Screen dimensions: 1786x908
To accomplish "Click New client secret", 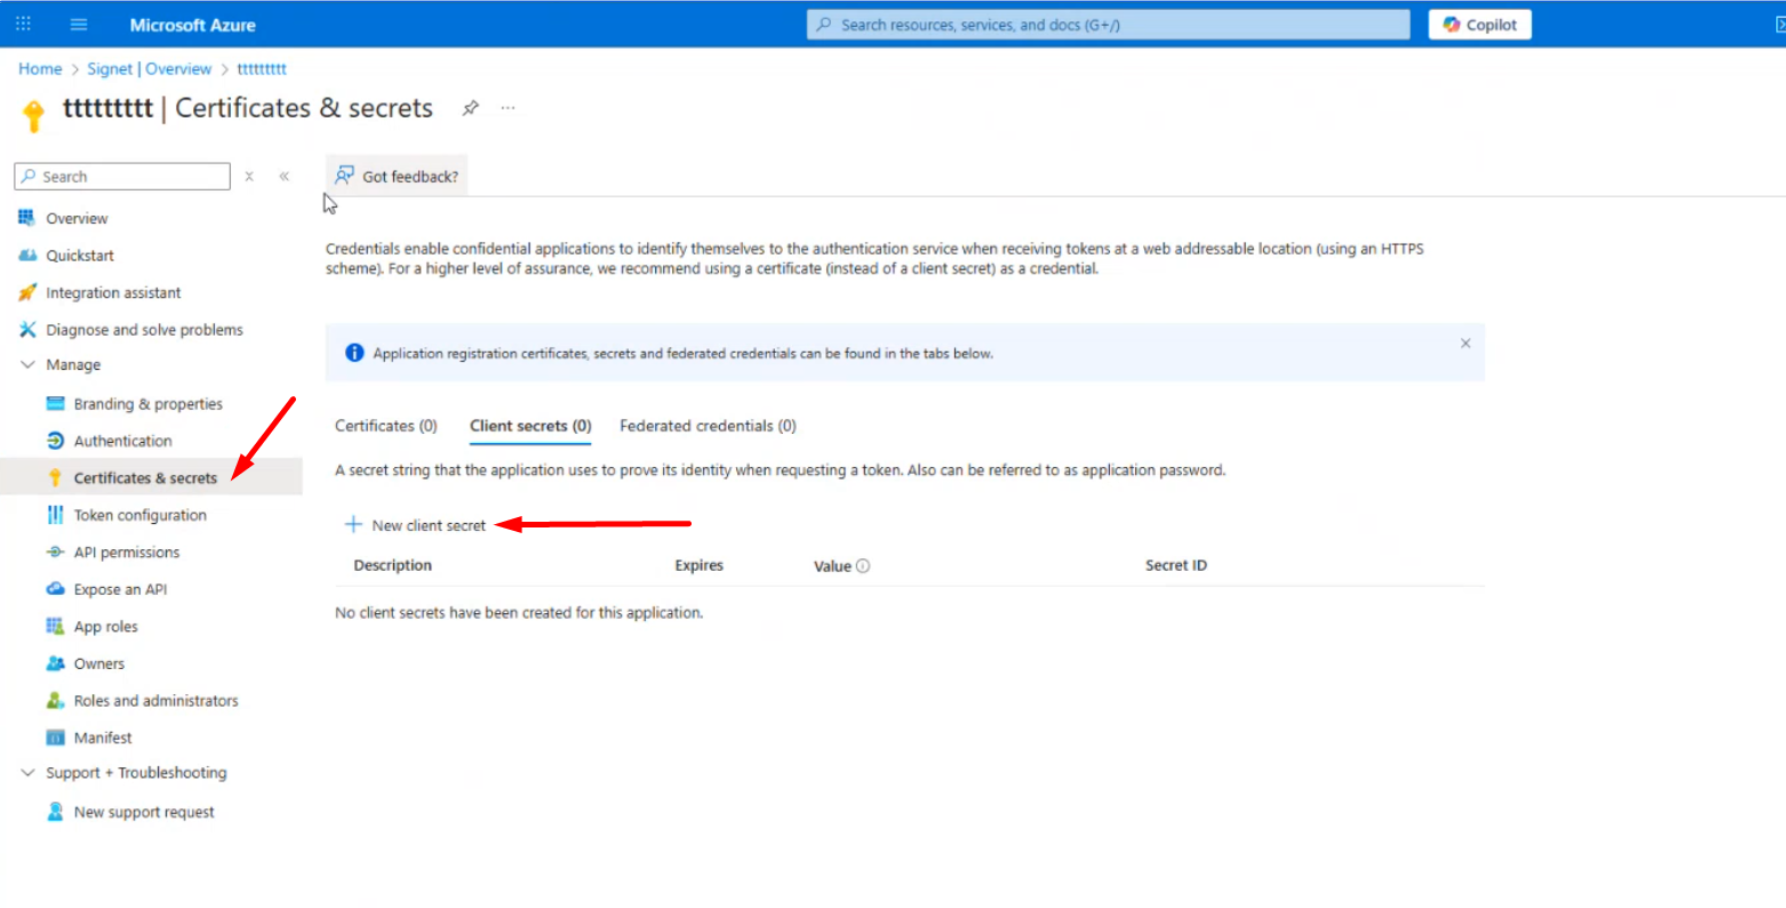I will 415,525.
